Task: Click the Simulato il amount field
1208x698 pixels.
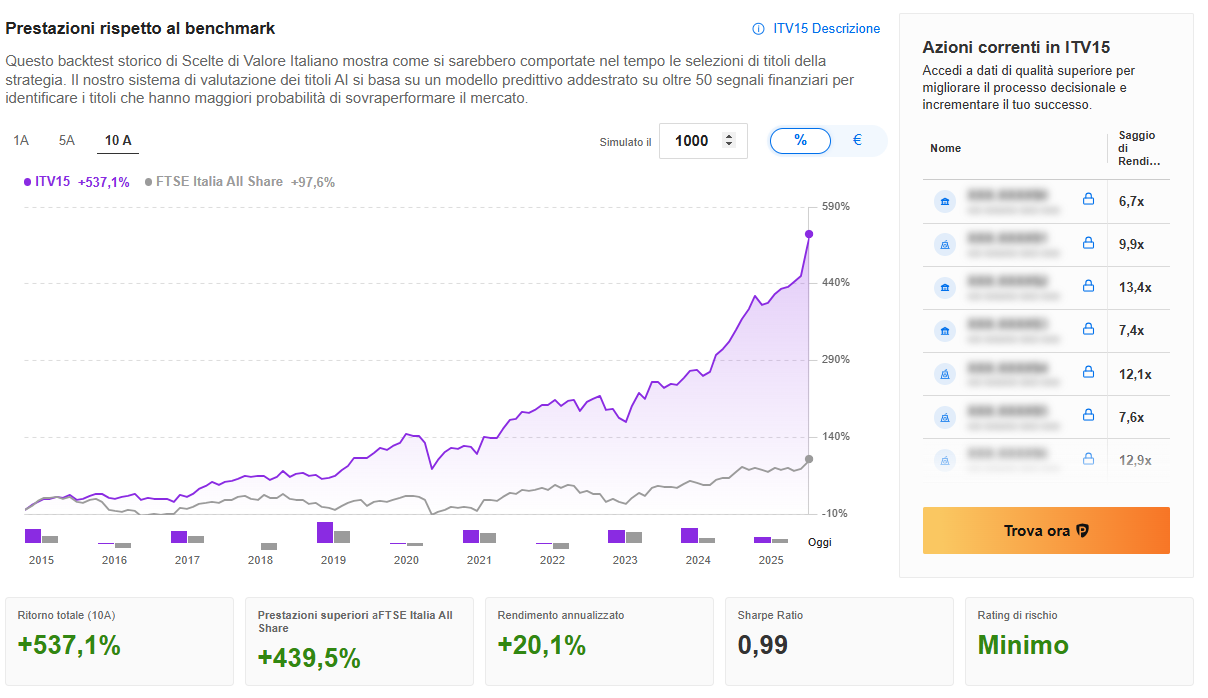Action: (703, 141)
